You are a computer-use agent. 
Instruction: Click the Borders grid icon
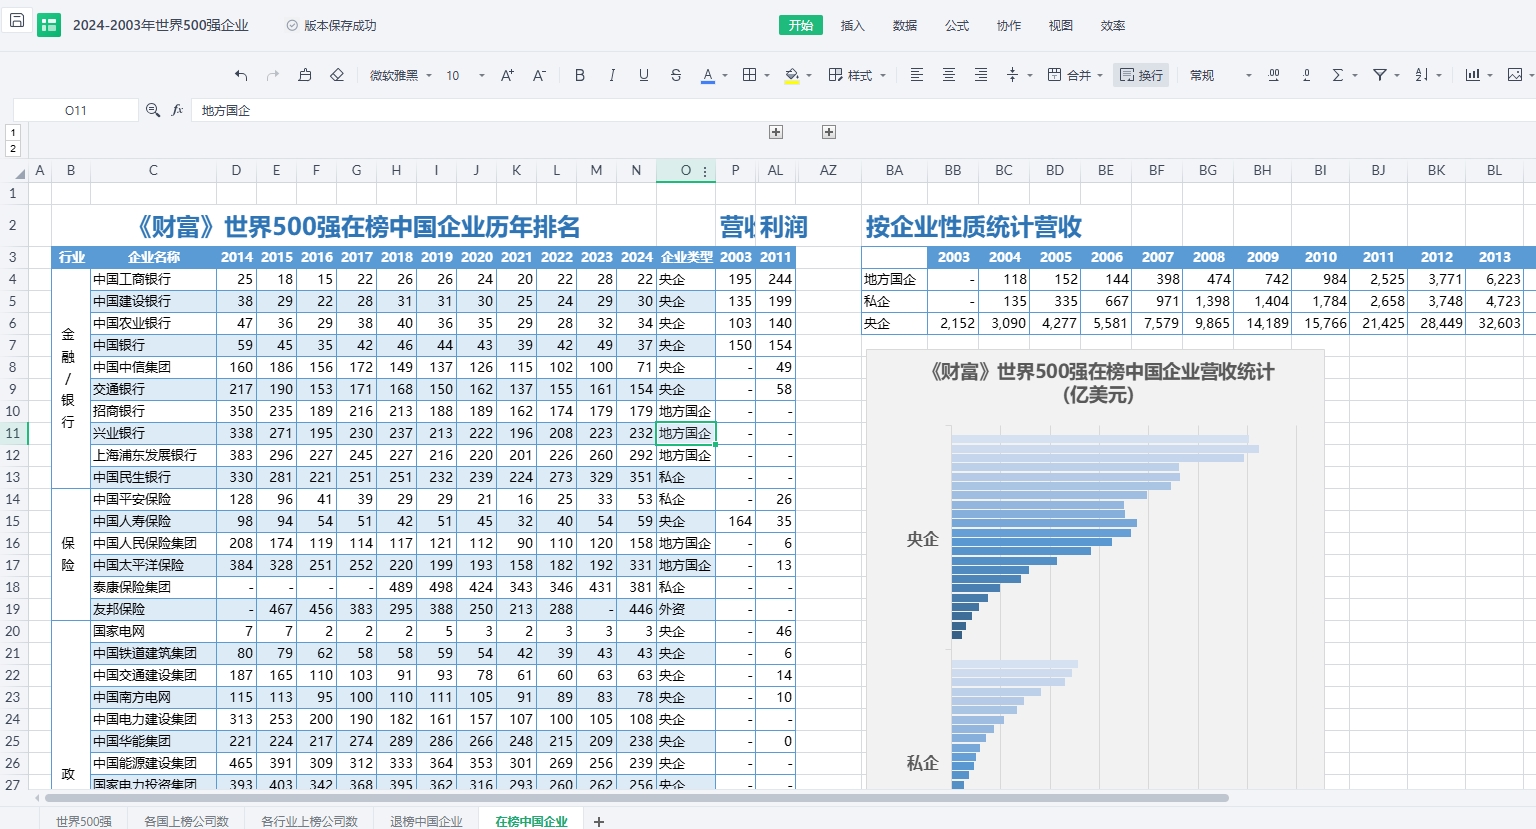click(749, 75)
